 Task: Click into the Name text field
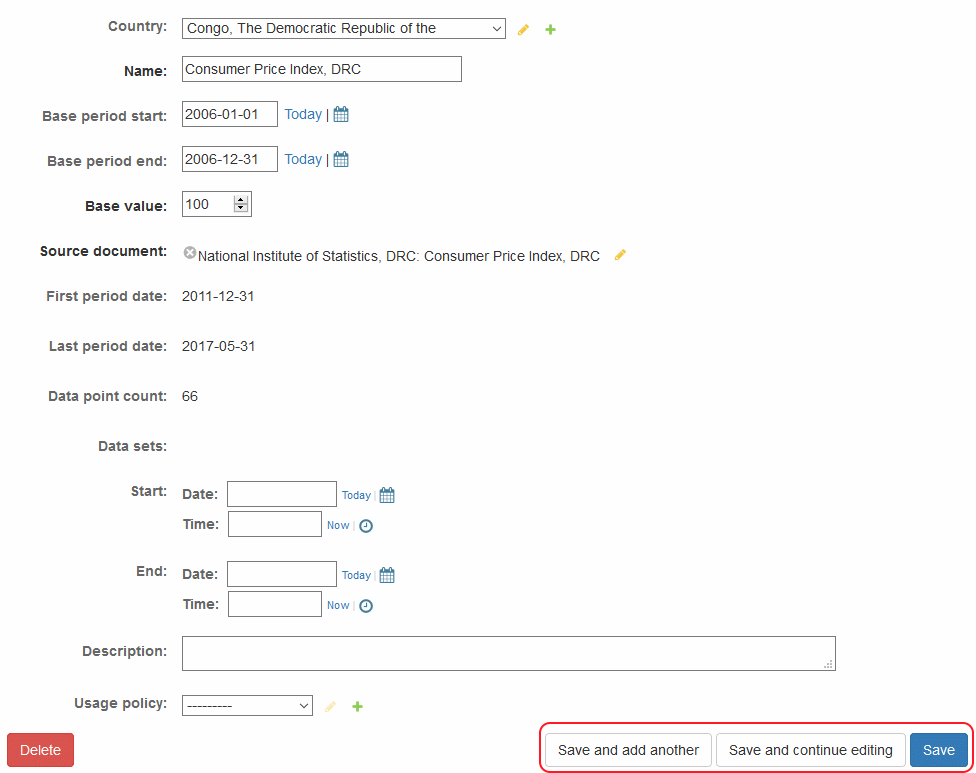tap(321, 69)
